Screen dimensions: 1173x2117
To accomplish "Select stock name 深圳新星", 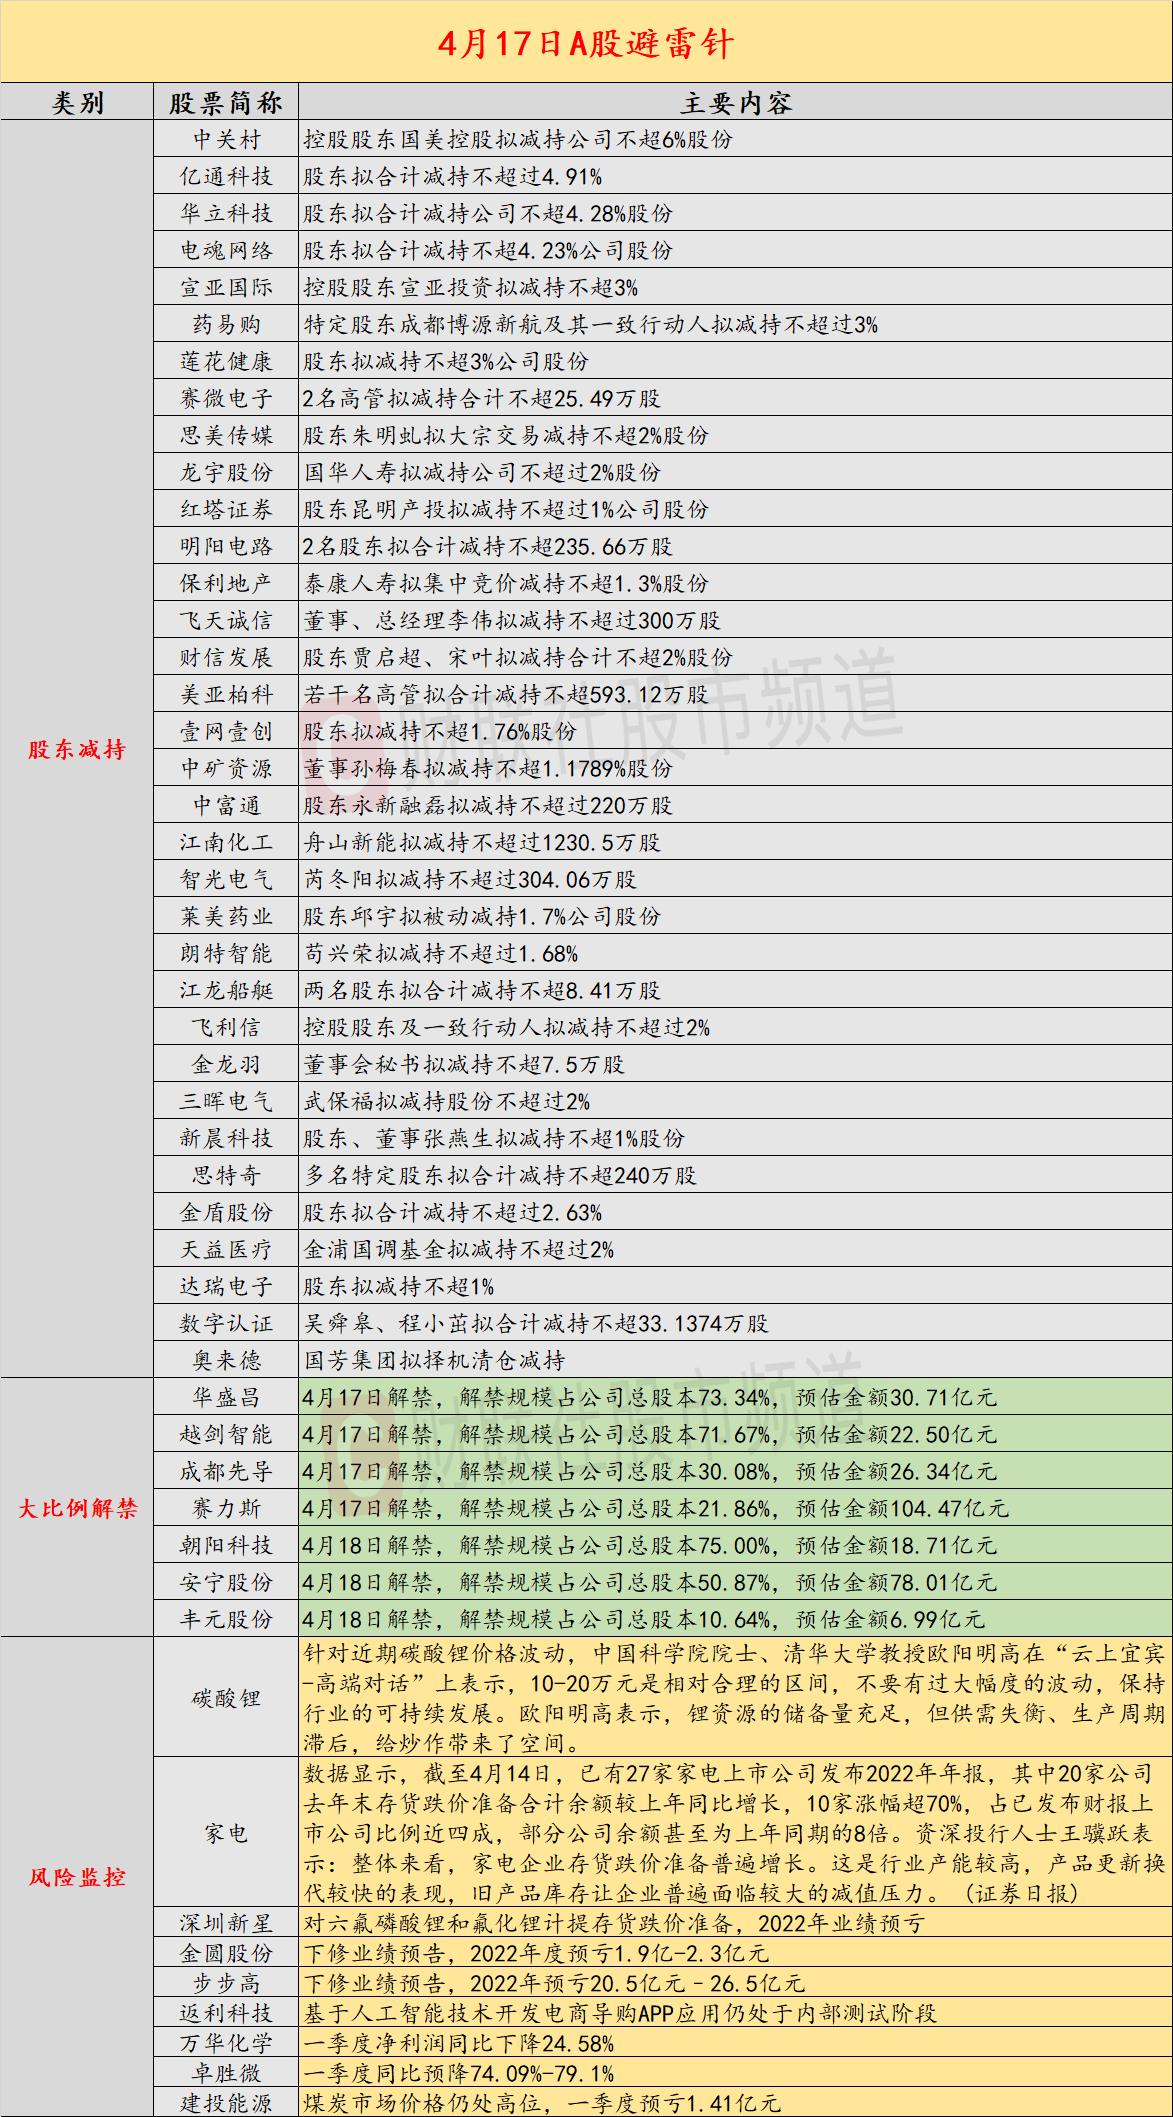I will click(226, 1924).
